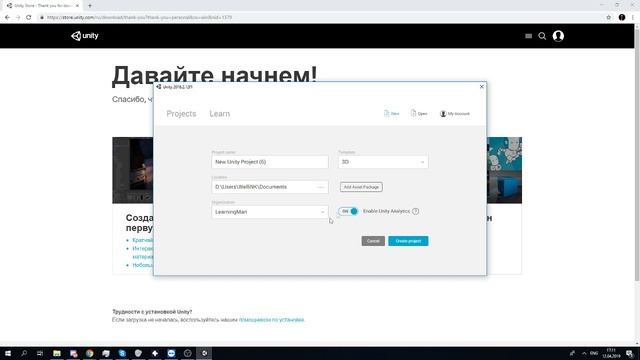
Task: Open Skype from the taskbar
Action: [122, 353]
